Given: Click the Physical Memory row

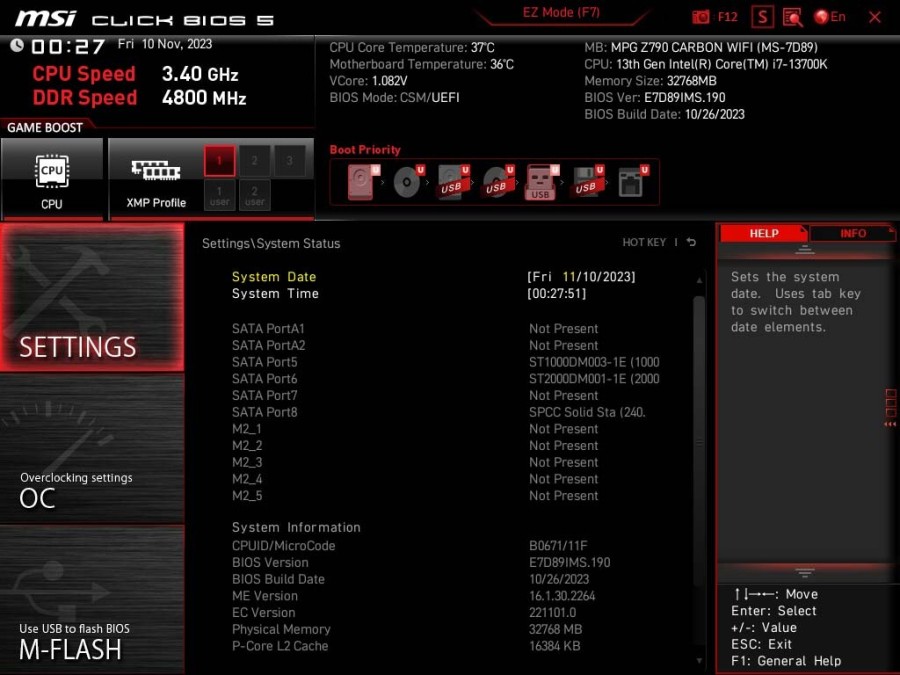Looking at the screenshot, I should [446, 629].
